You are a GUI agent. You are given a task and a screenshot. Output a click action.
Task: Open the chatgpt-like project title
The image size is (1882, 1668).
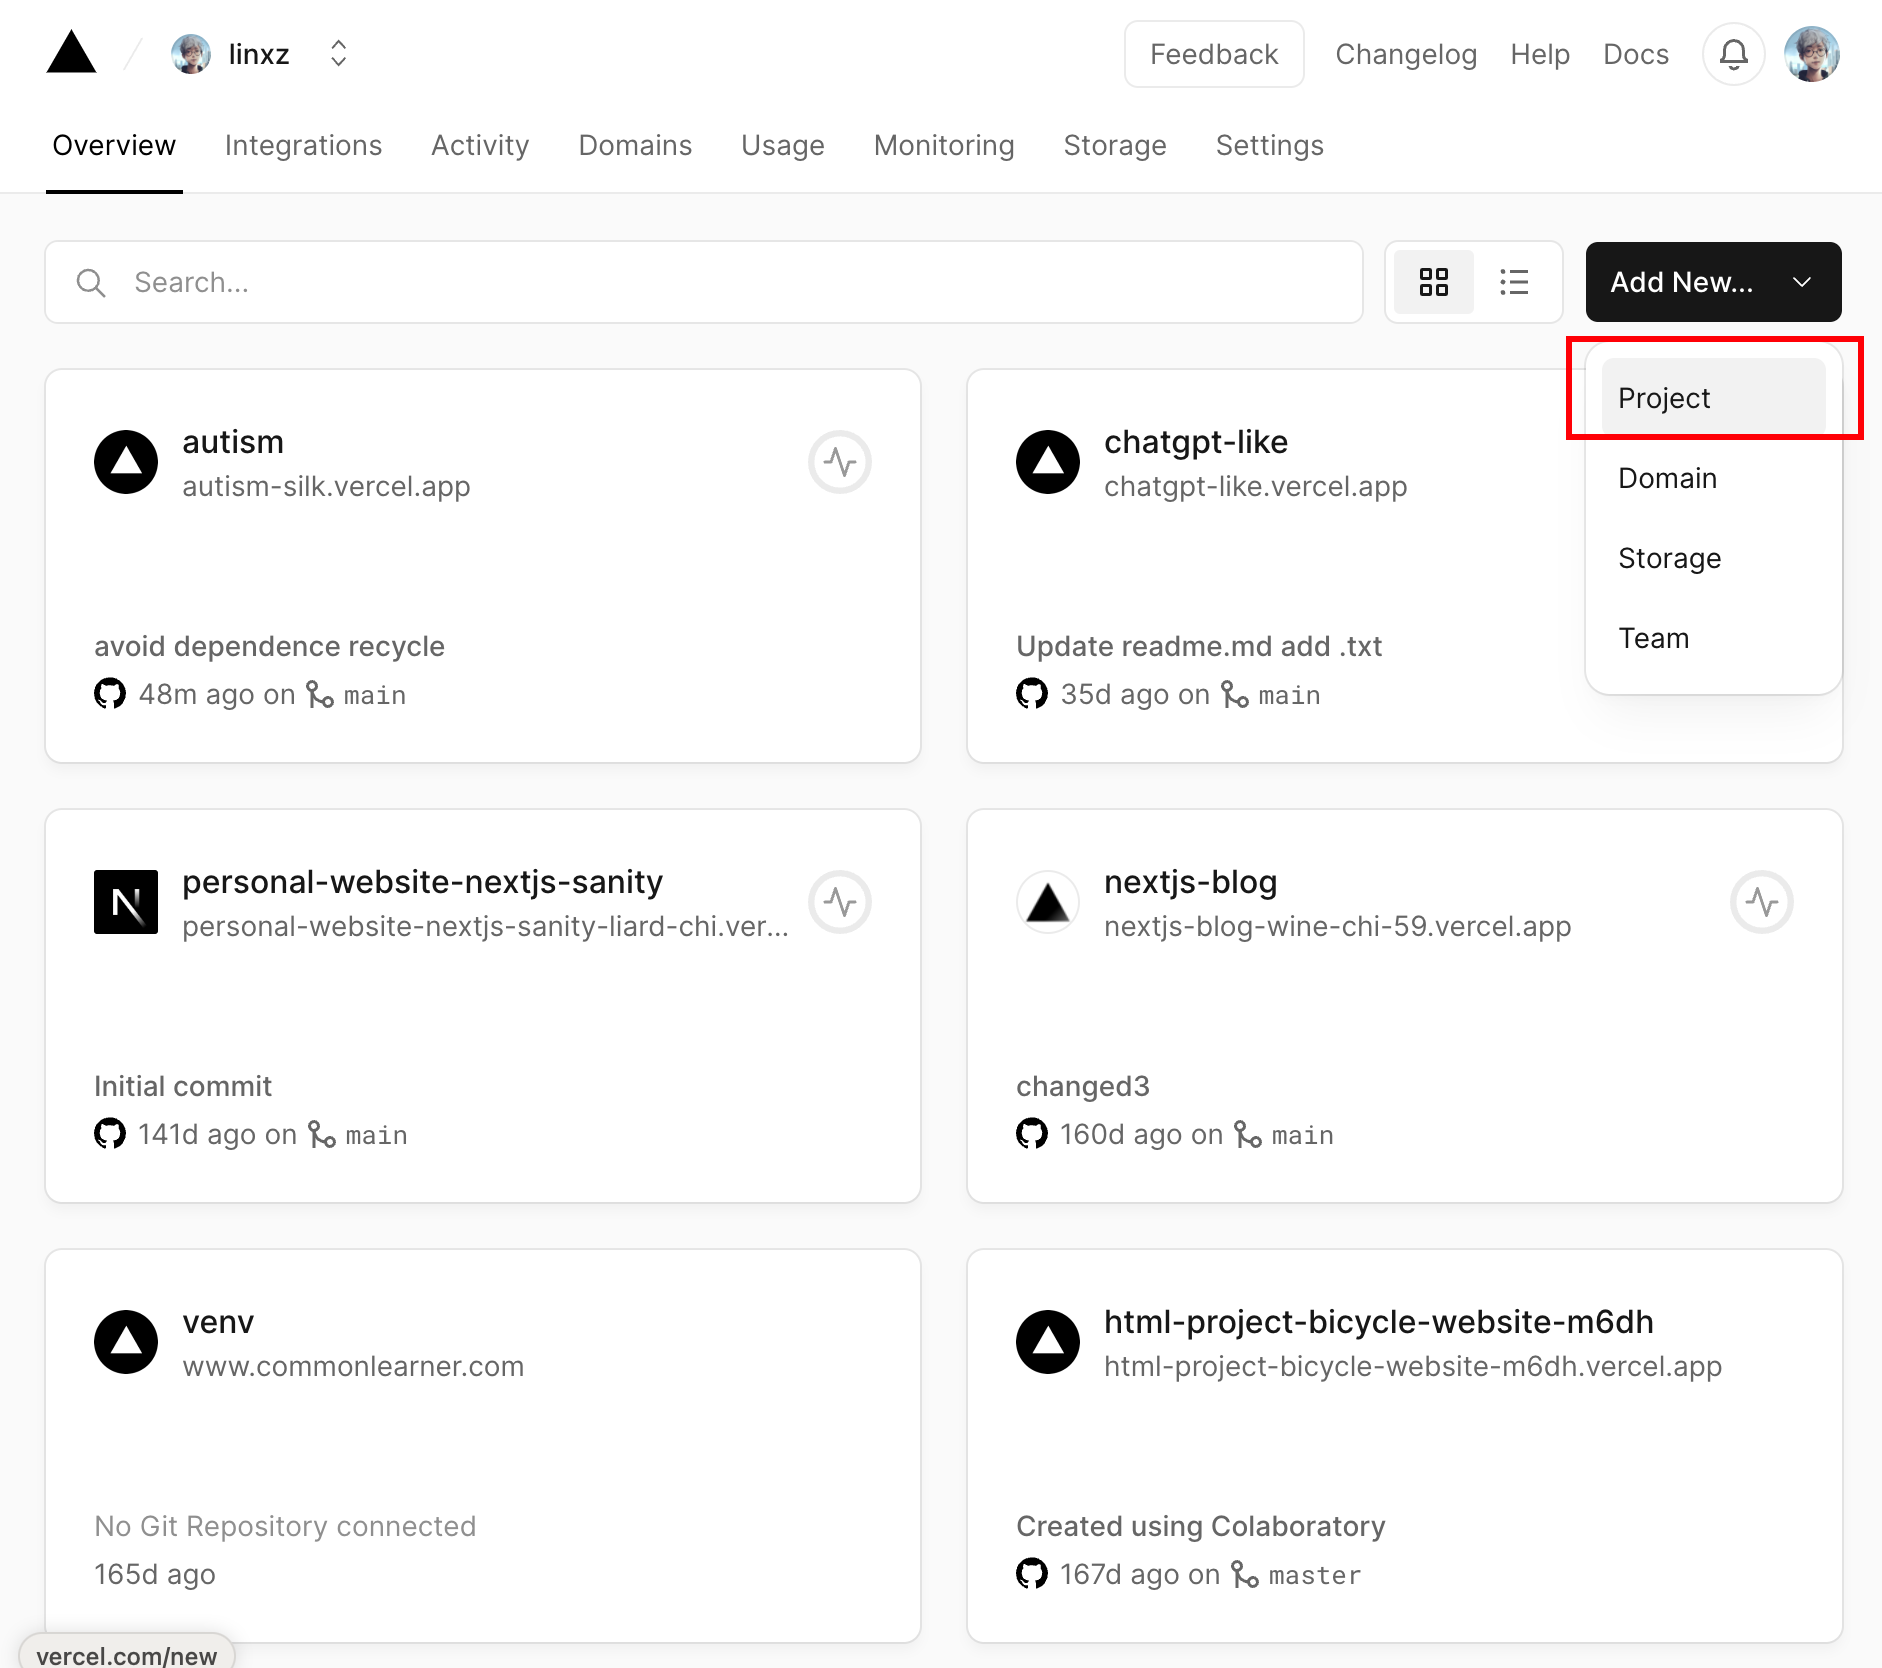1196,442
